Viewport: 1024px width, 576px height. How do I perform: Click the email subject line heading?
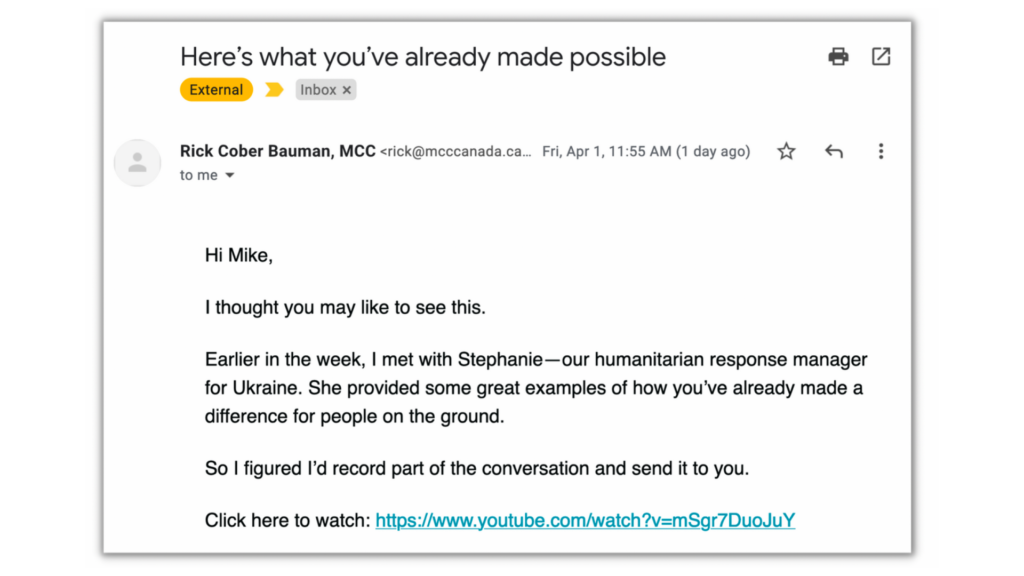click(422, 57)
